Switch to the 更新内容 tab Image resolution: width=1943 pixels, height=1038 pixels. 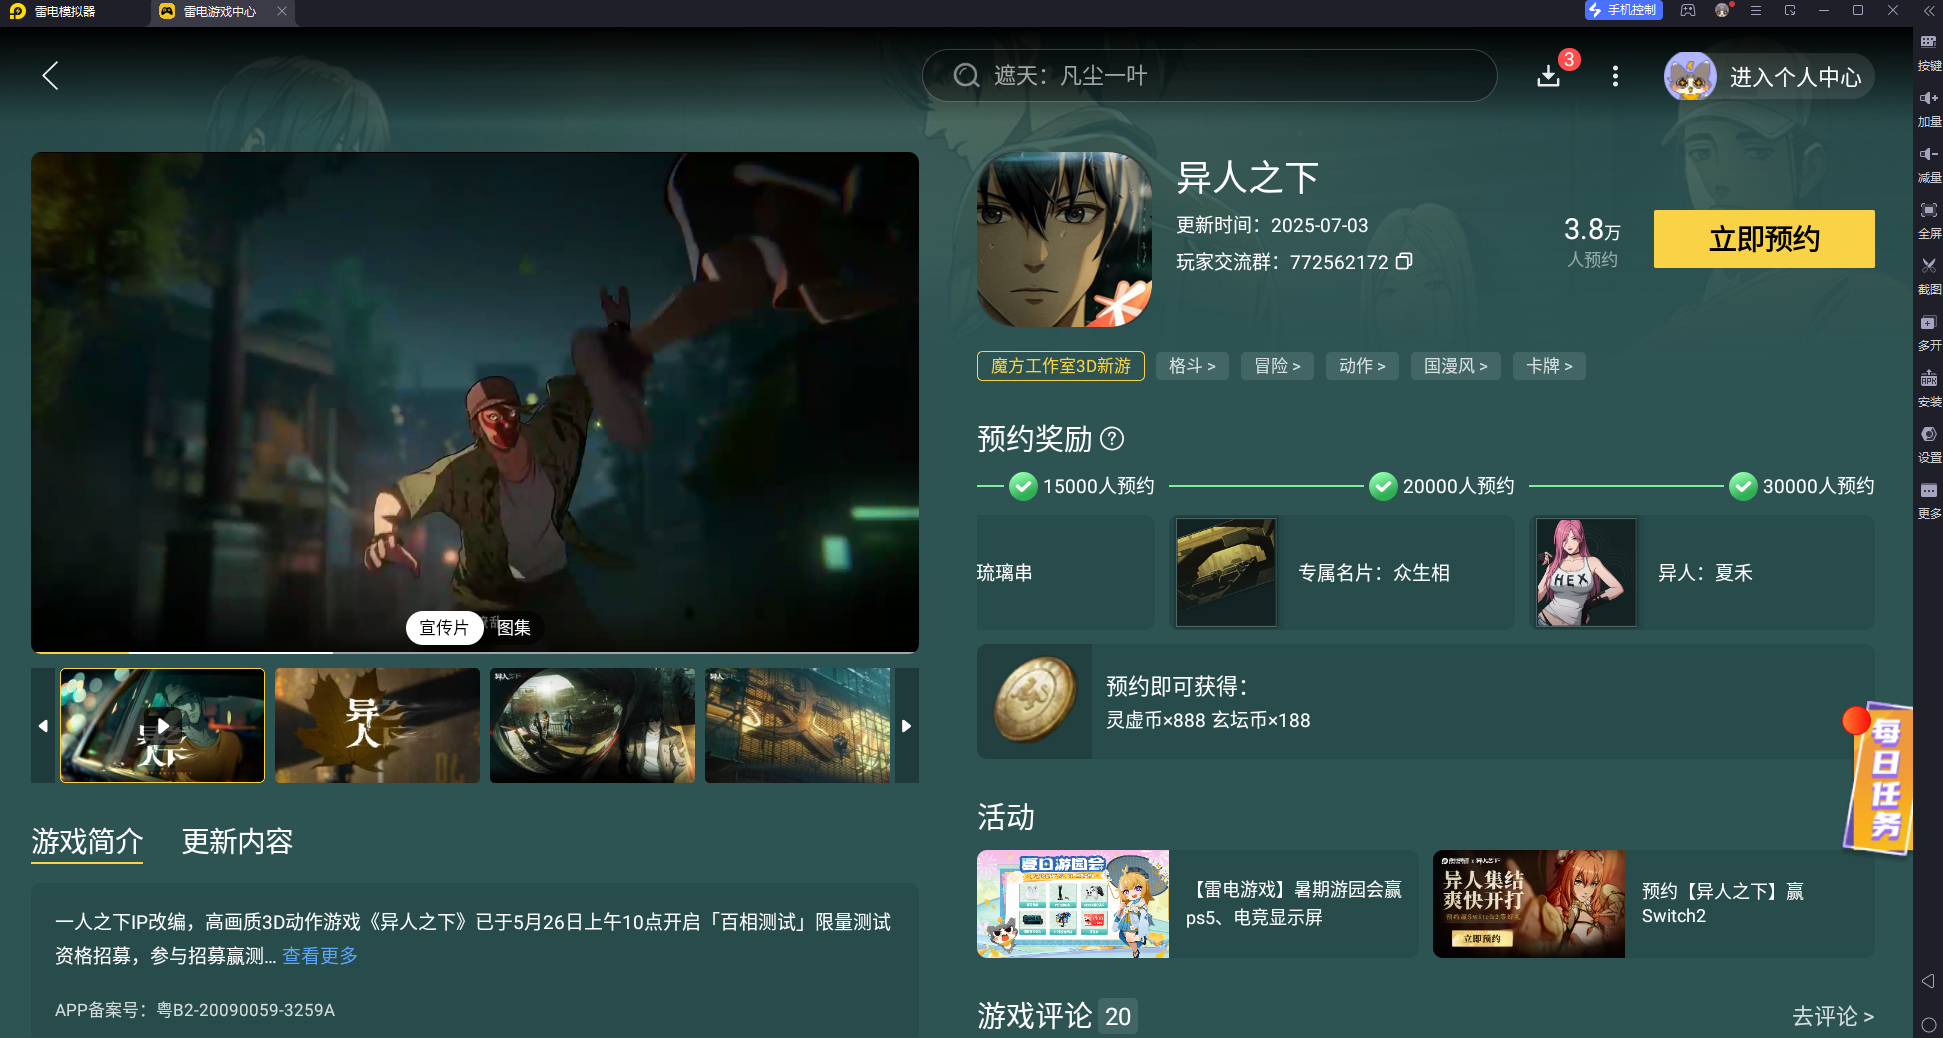237,841
